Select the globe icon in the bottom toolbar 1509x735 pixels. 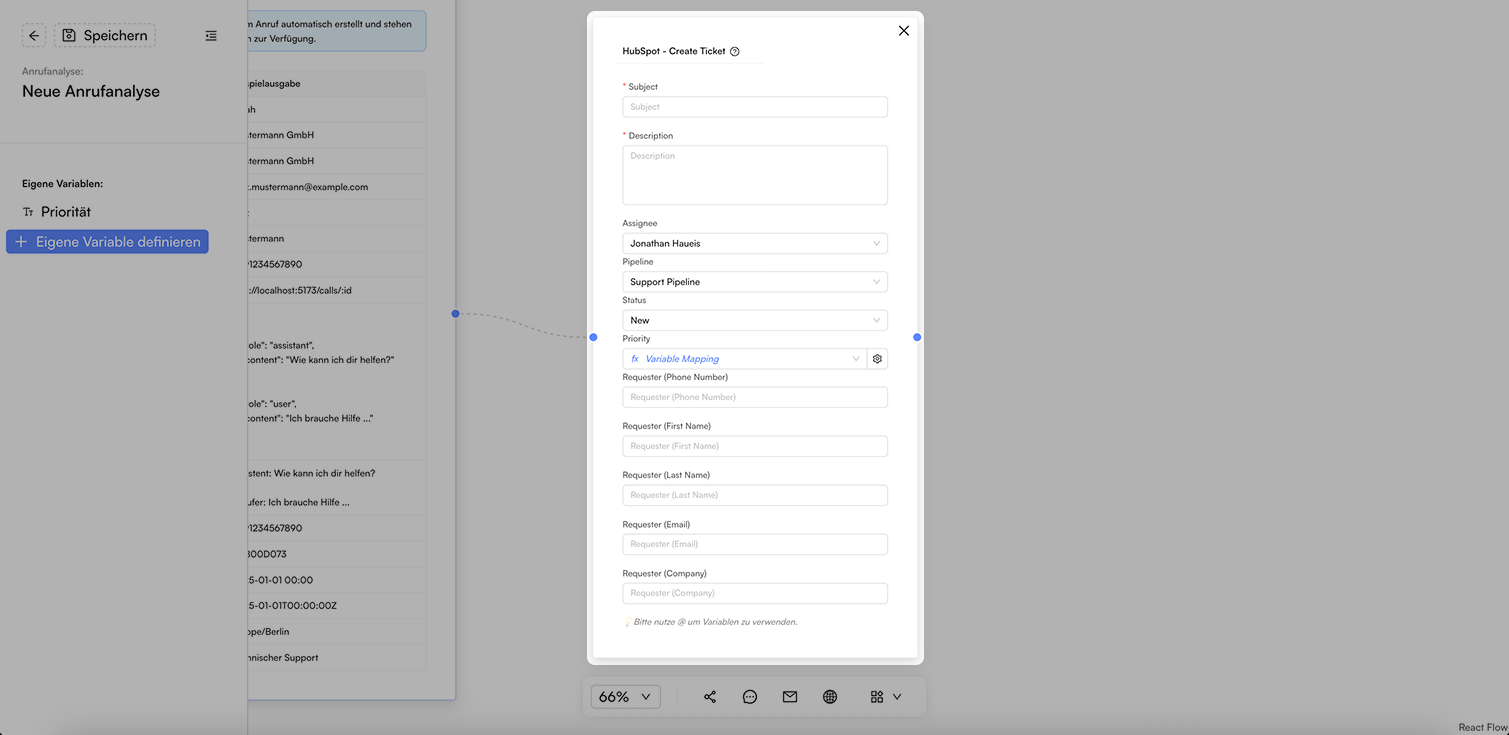[x=830, y=697]
